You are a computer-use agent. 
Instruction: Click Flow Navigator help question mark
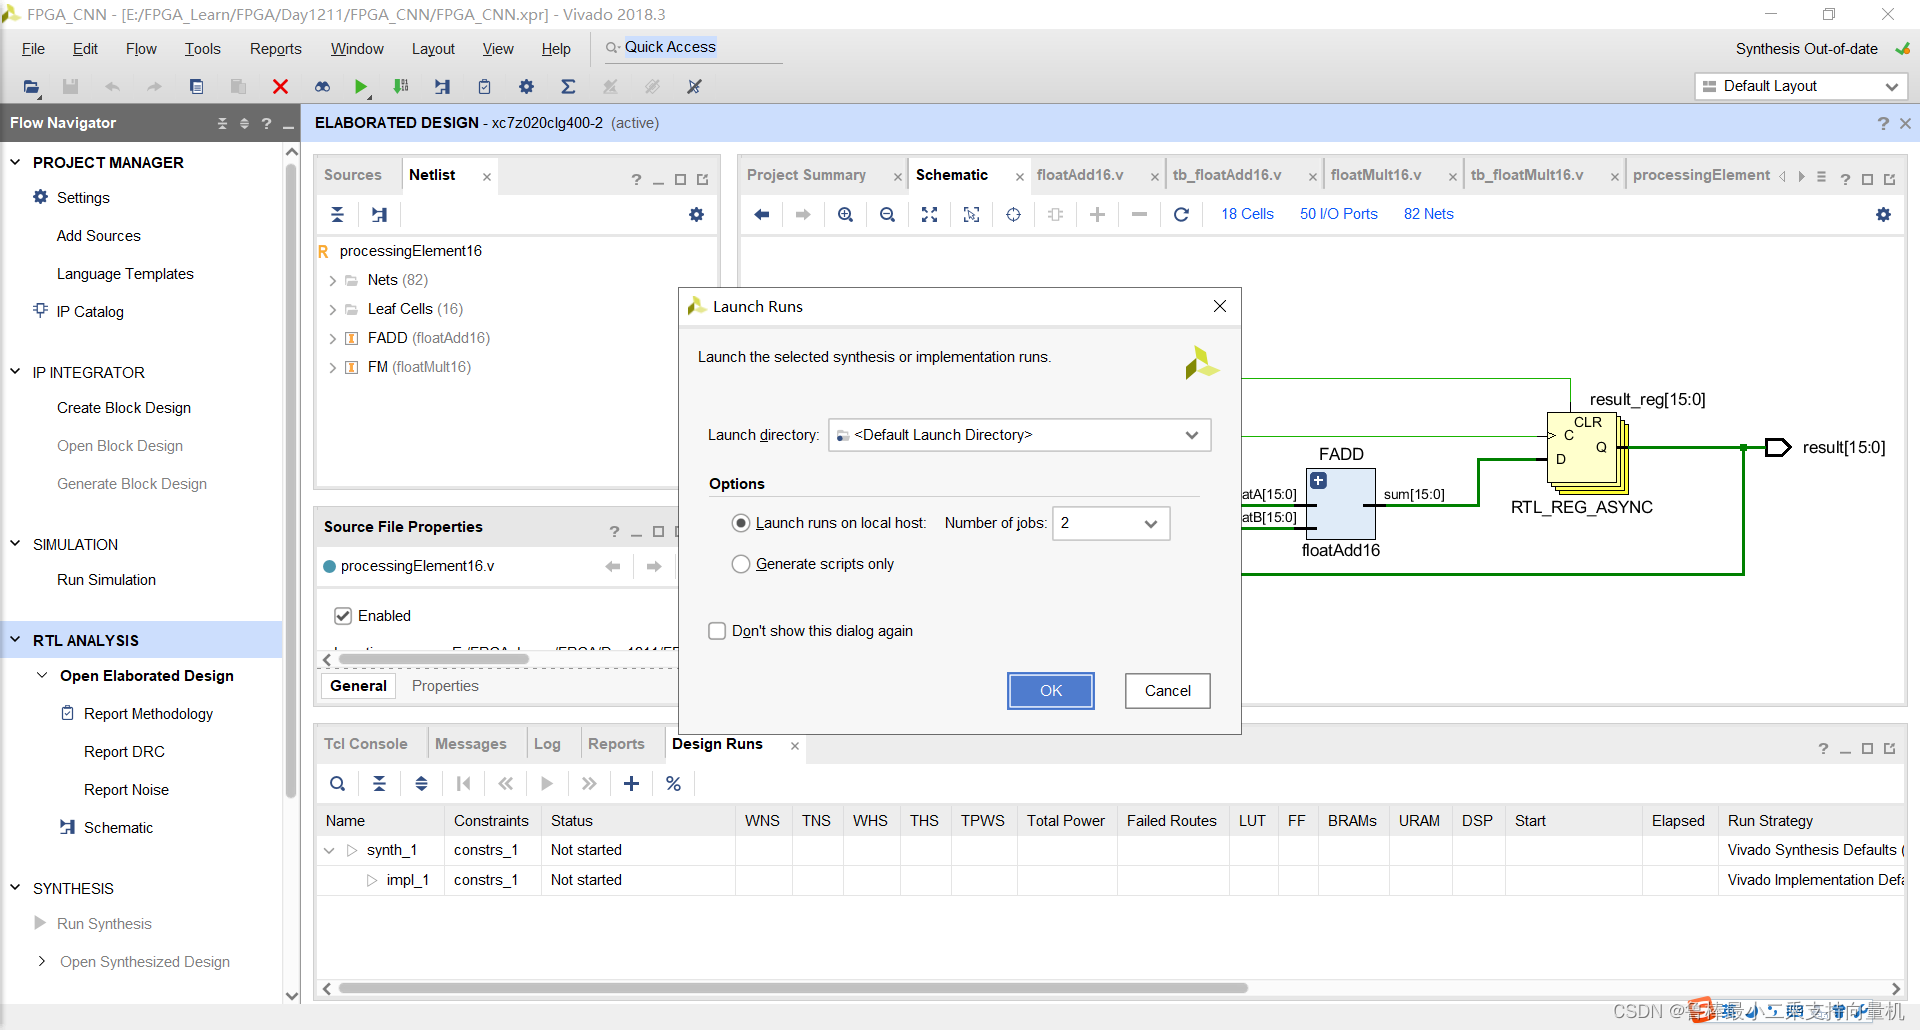[266, 123]
